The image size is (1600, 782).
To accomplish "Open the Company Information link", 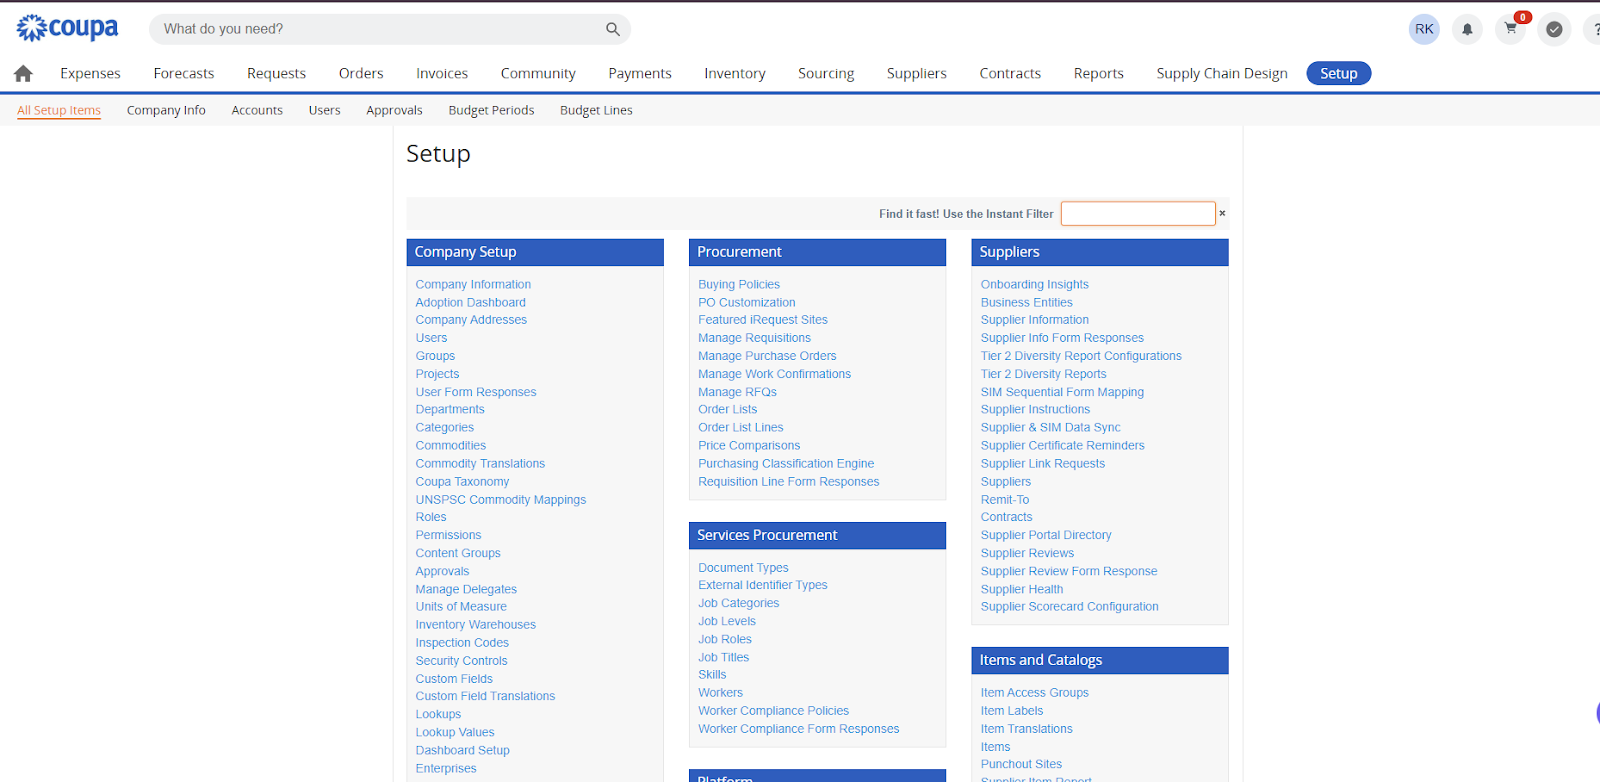I will (x=473, y=285).
